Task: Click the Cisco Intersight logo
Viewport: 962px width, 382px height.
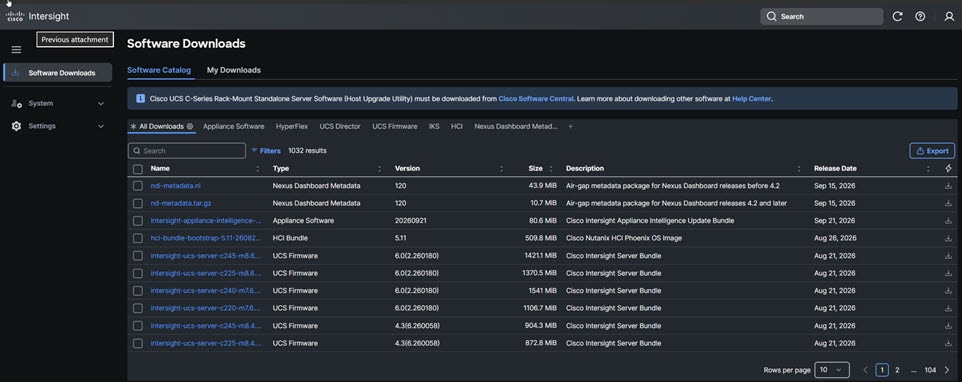Action: click(37, 16)
